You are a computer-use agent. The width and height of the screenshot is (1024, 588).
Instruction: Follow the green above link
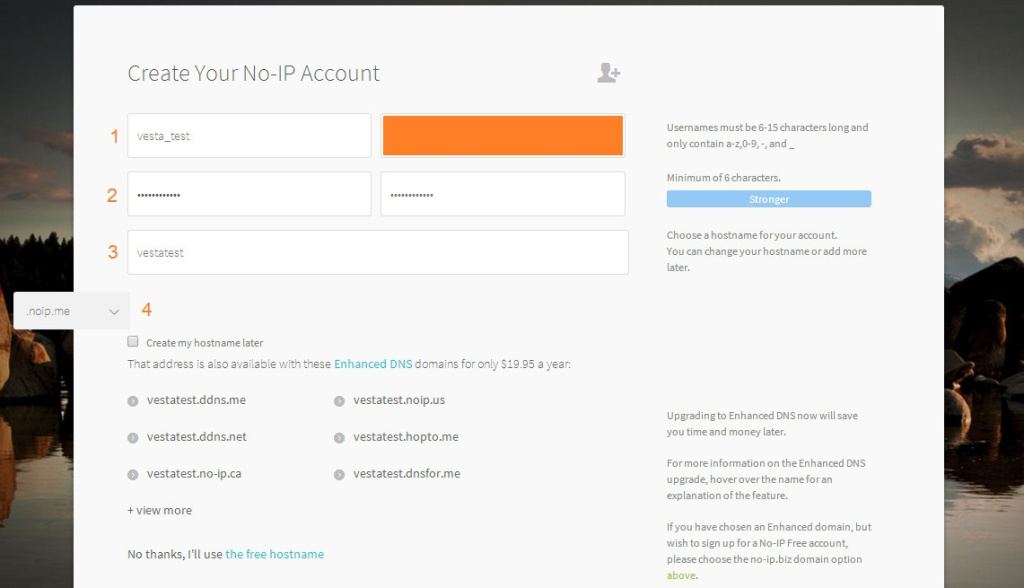680,576
